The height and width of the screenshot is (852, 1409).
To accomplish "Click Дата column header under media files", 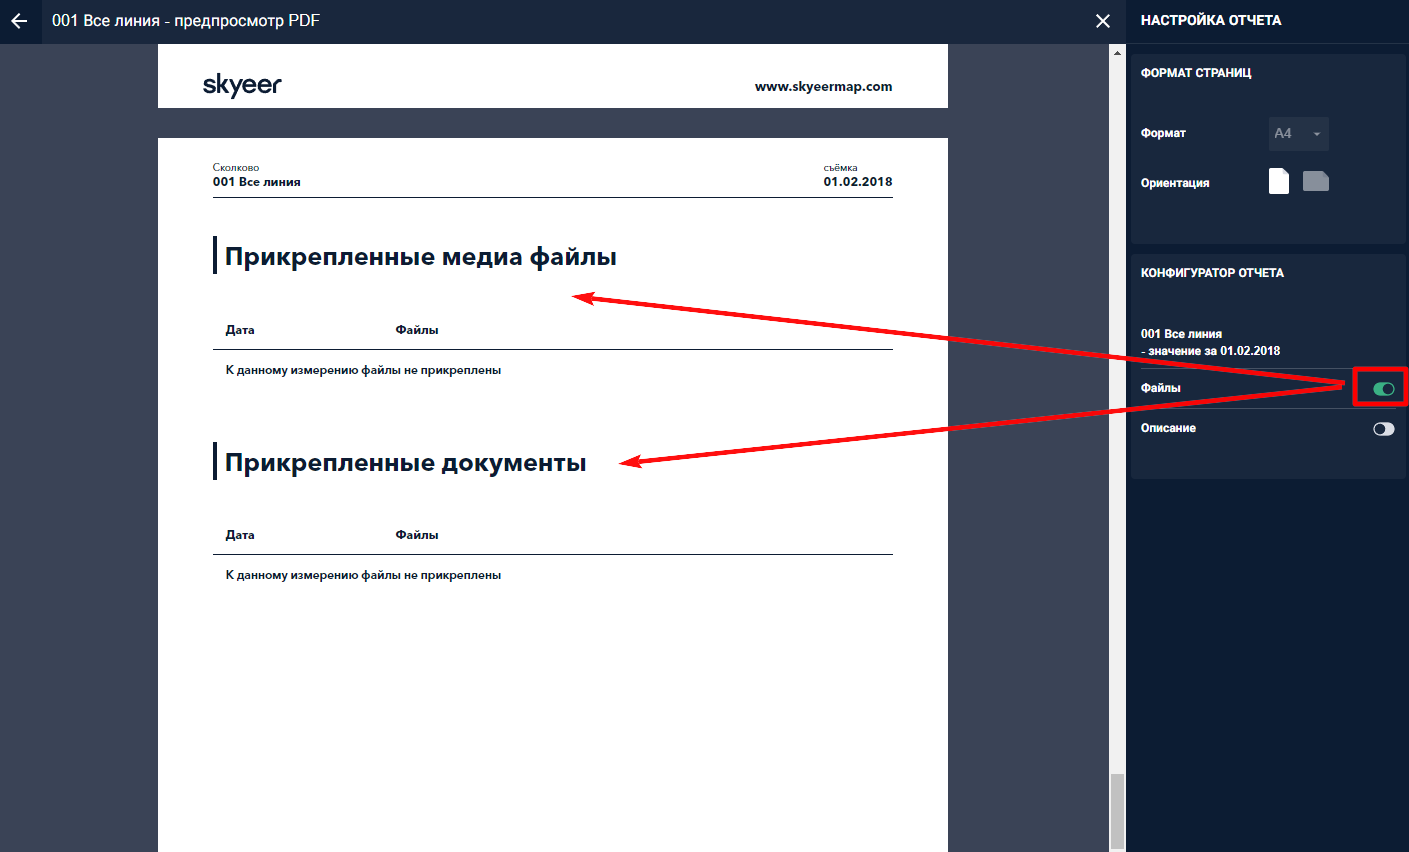I will (240, 330).
